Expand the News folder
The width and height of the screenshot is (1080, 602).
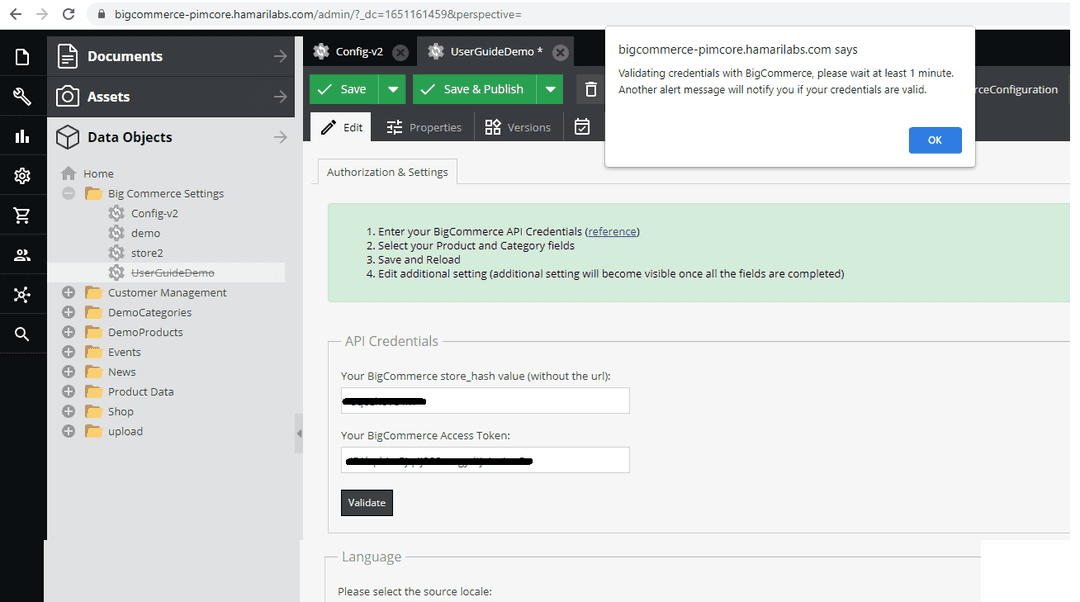68,372
